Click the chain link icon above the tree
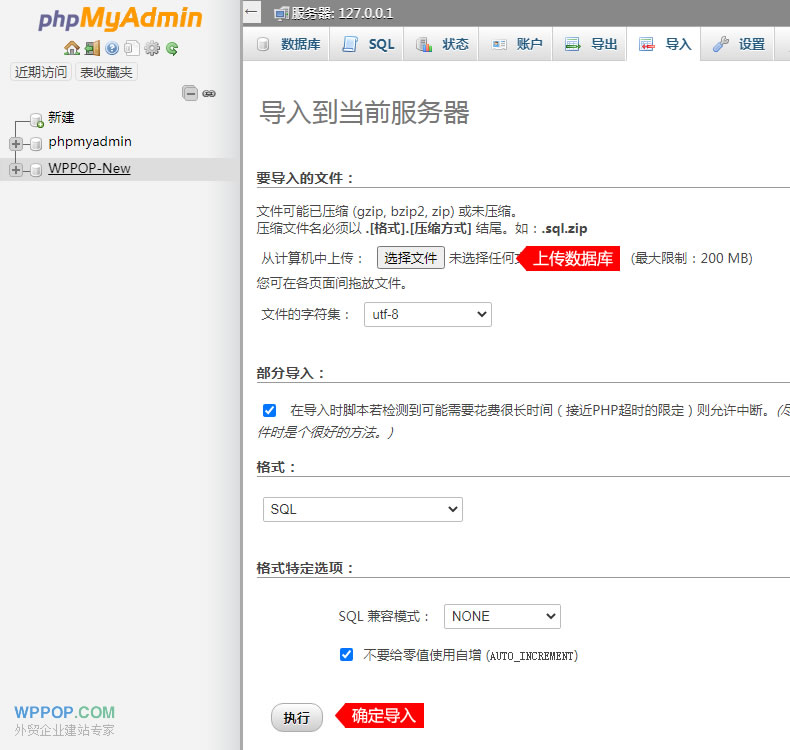 tap(209, 93)
